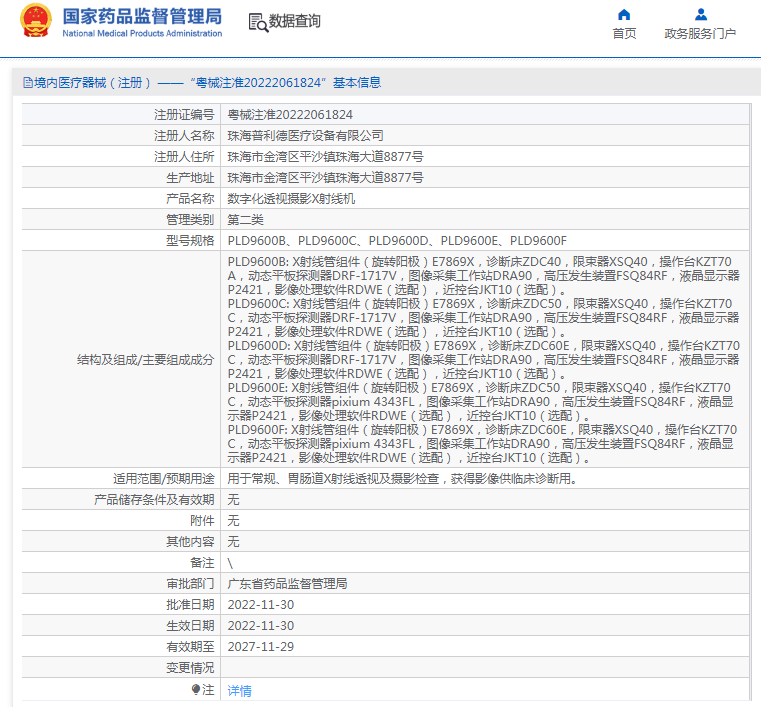This screenshot has height=707, width=761.
Task: Open 数据查询 menu text
Action: [x=295, y=21]
